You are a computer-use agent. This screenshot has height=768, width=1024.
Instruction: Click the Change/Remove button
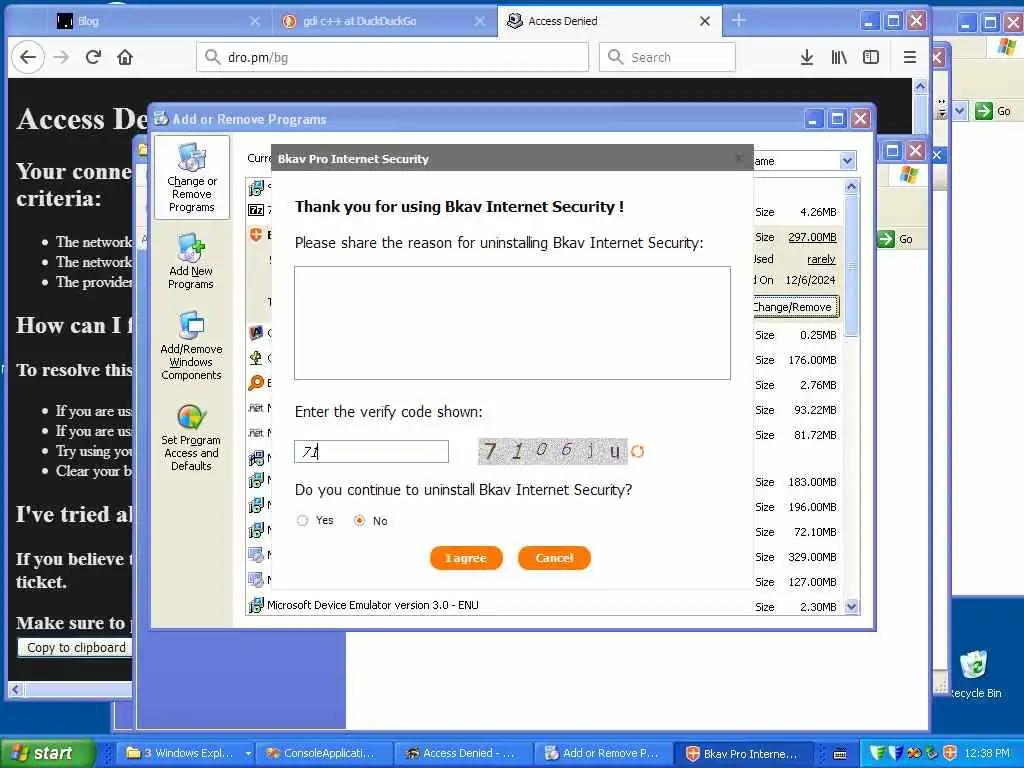coord(792,307)
